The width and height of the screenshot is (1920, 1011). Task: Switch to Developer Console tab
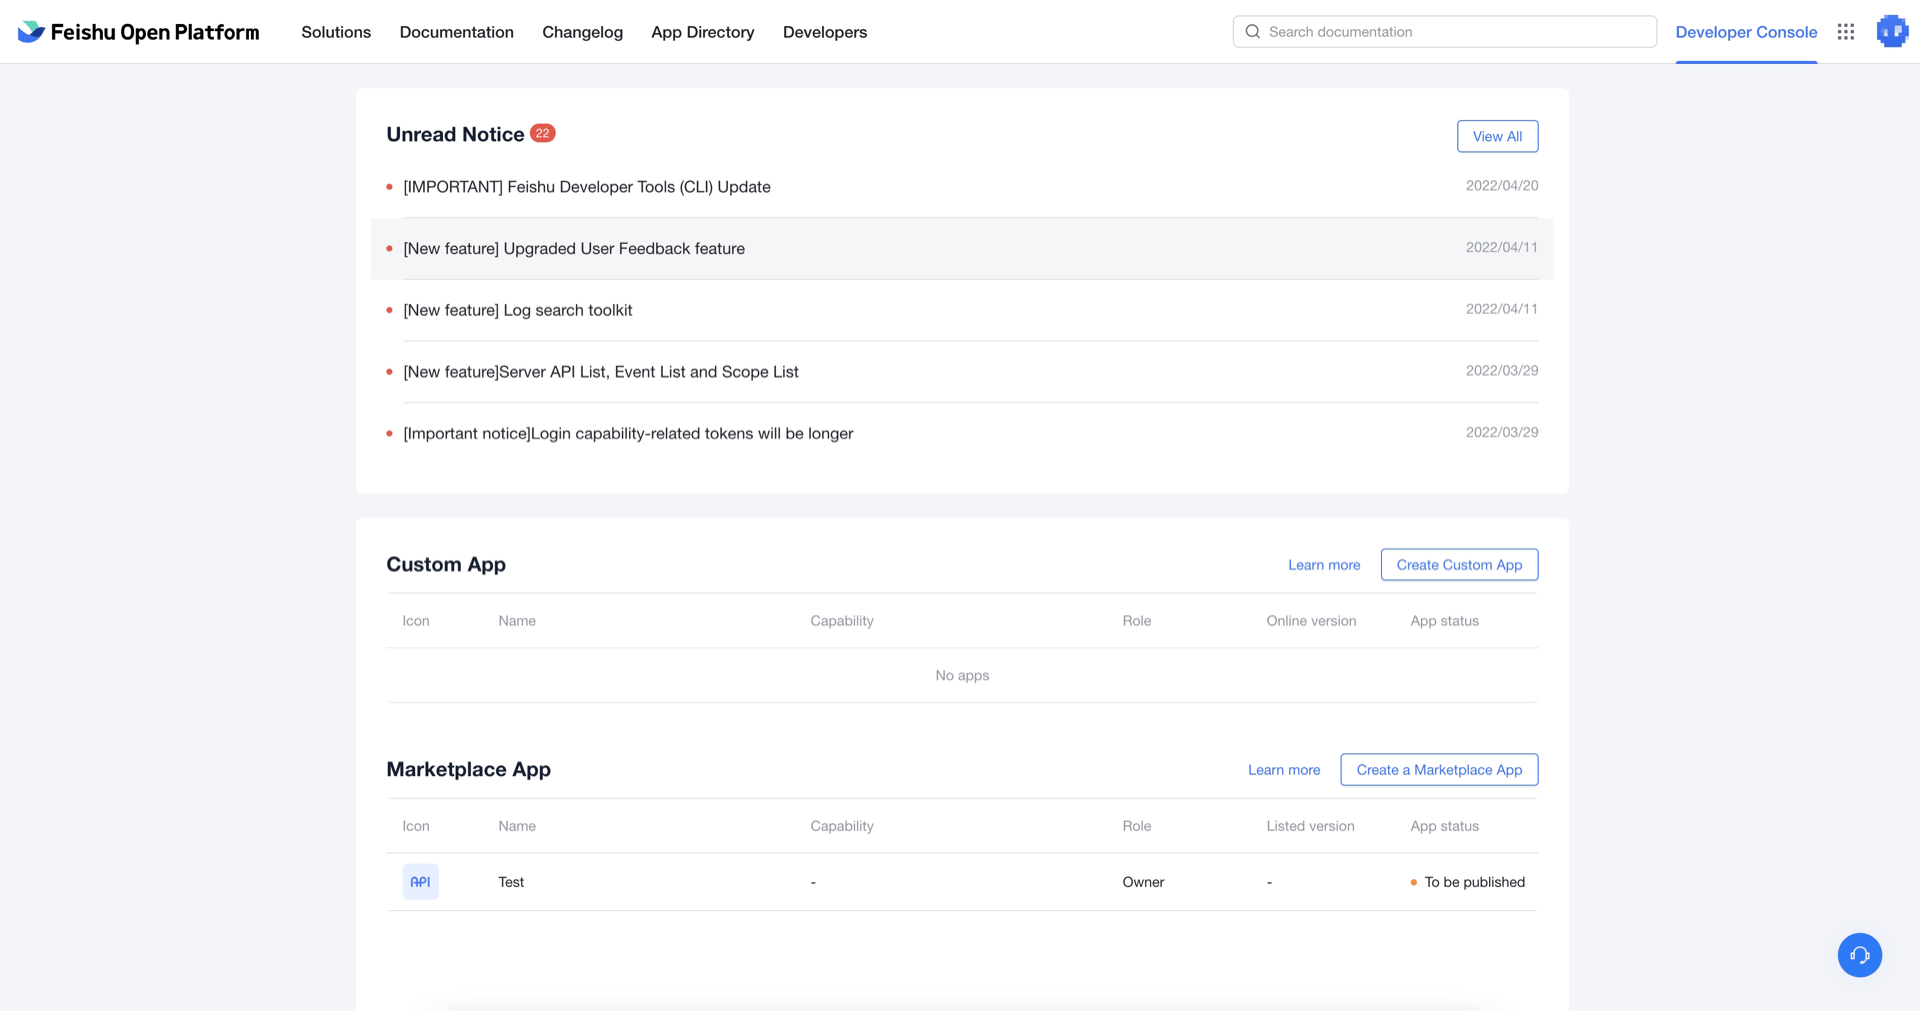click(1746, 32)
